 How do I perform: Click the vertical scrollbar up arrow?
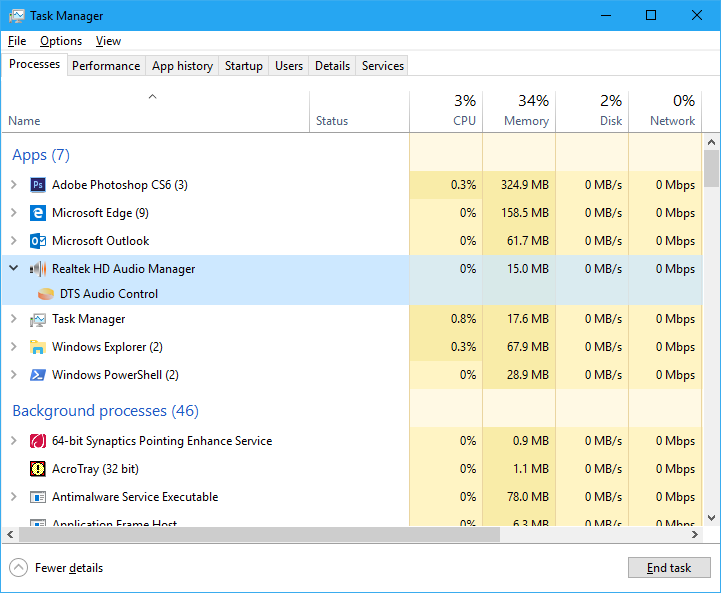[x=711, y=142]
